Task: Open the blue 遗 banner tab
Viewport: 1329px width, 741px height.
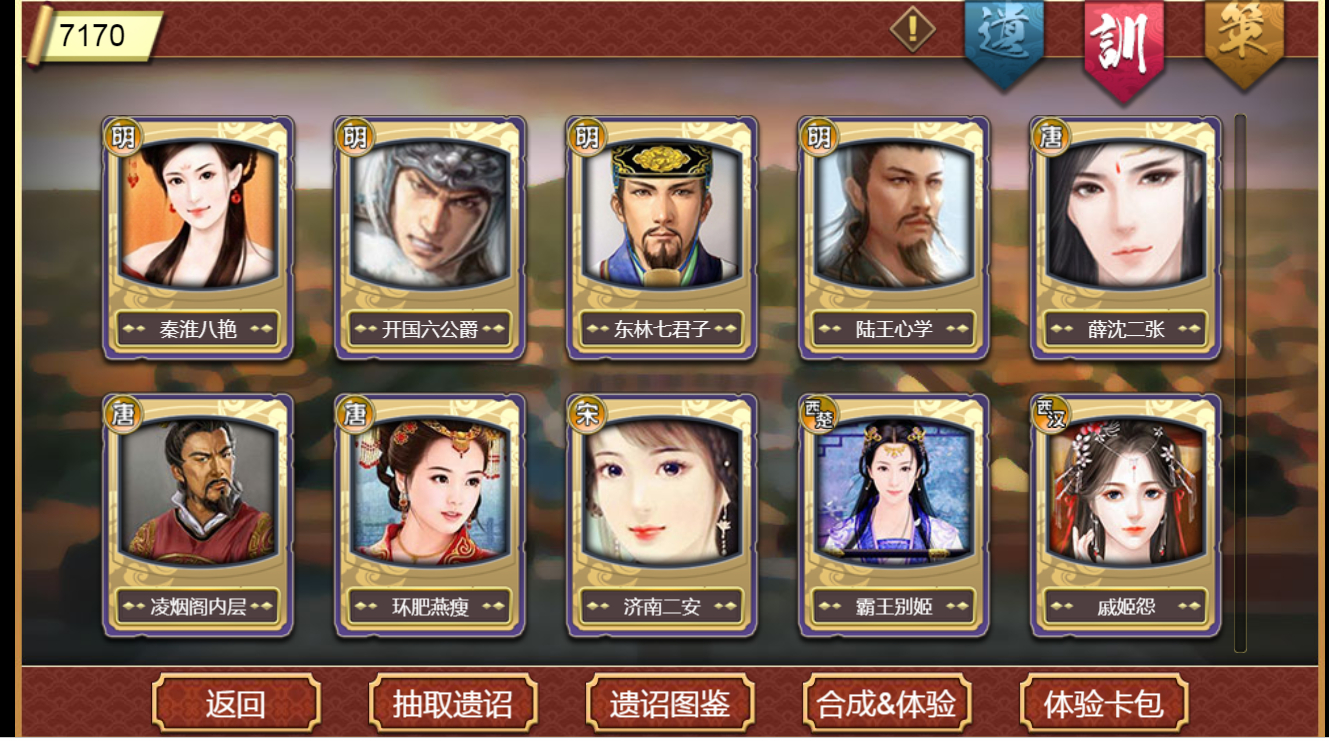Action: pos(1004,42)
